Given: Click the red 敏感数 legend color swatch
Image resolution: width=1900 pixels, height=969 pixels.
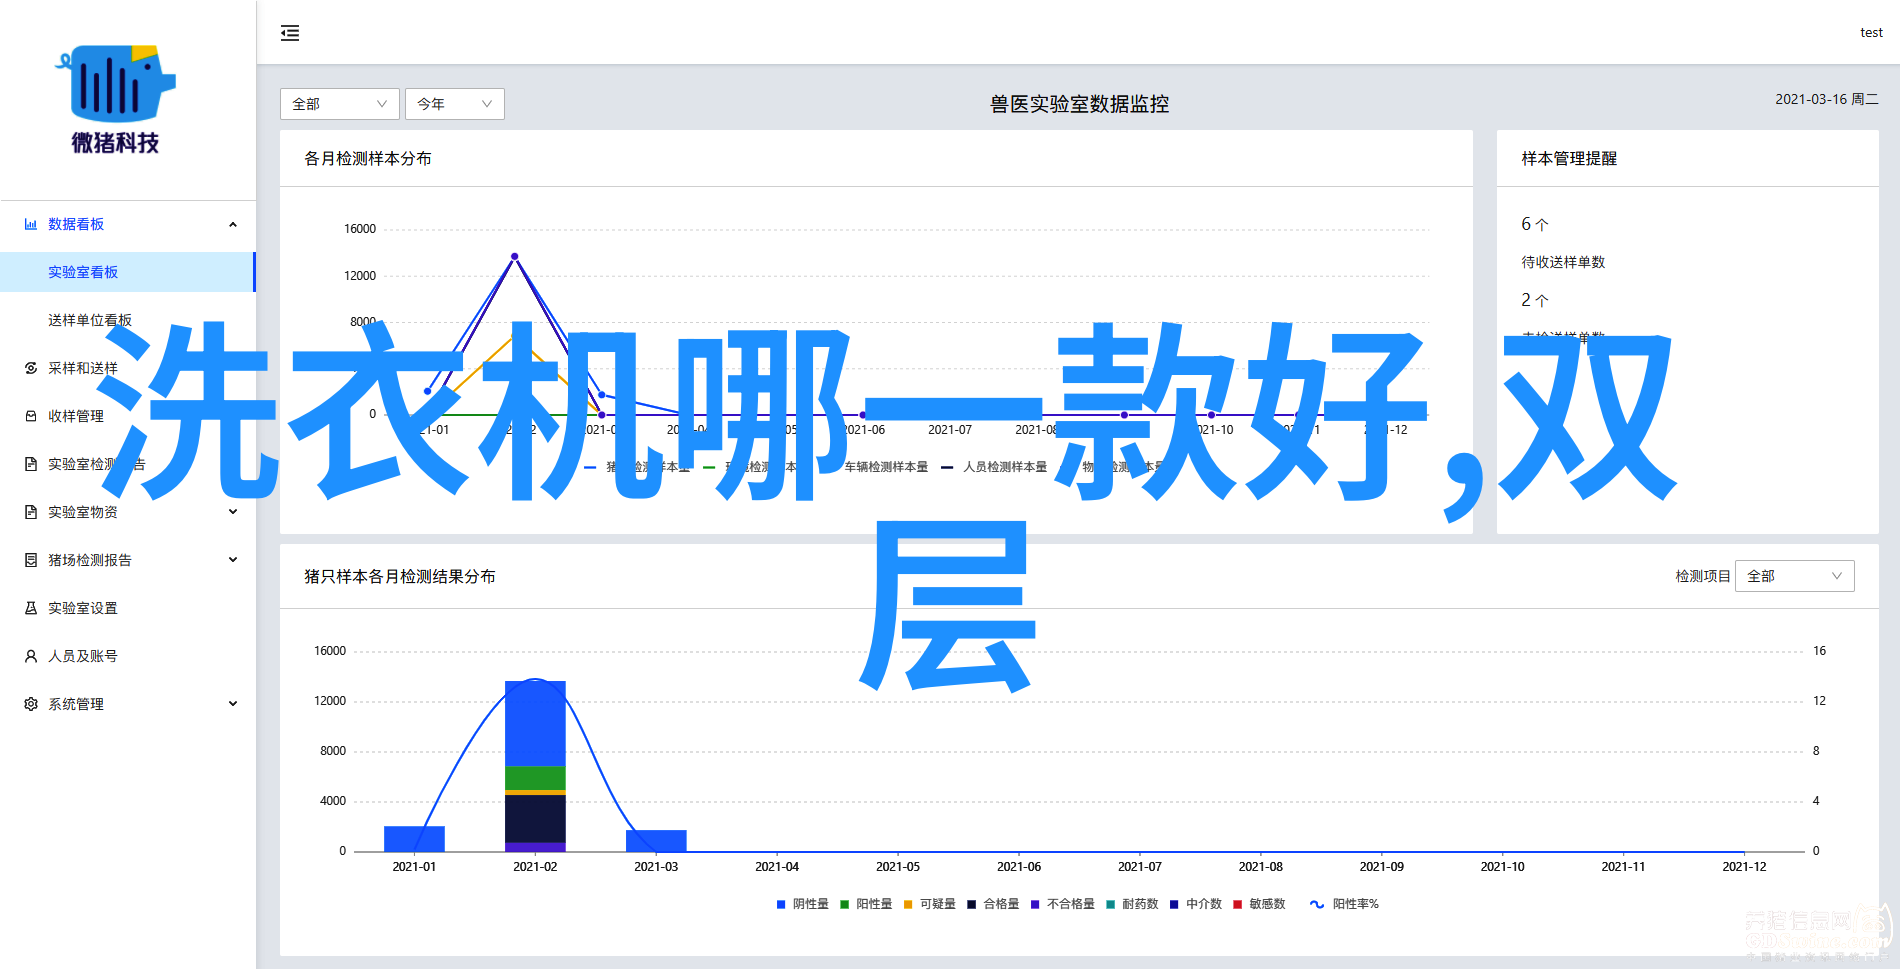Looking at the screenshot, I should (x=1237, y=904).
